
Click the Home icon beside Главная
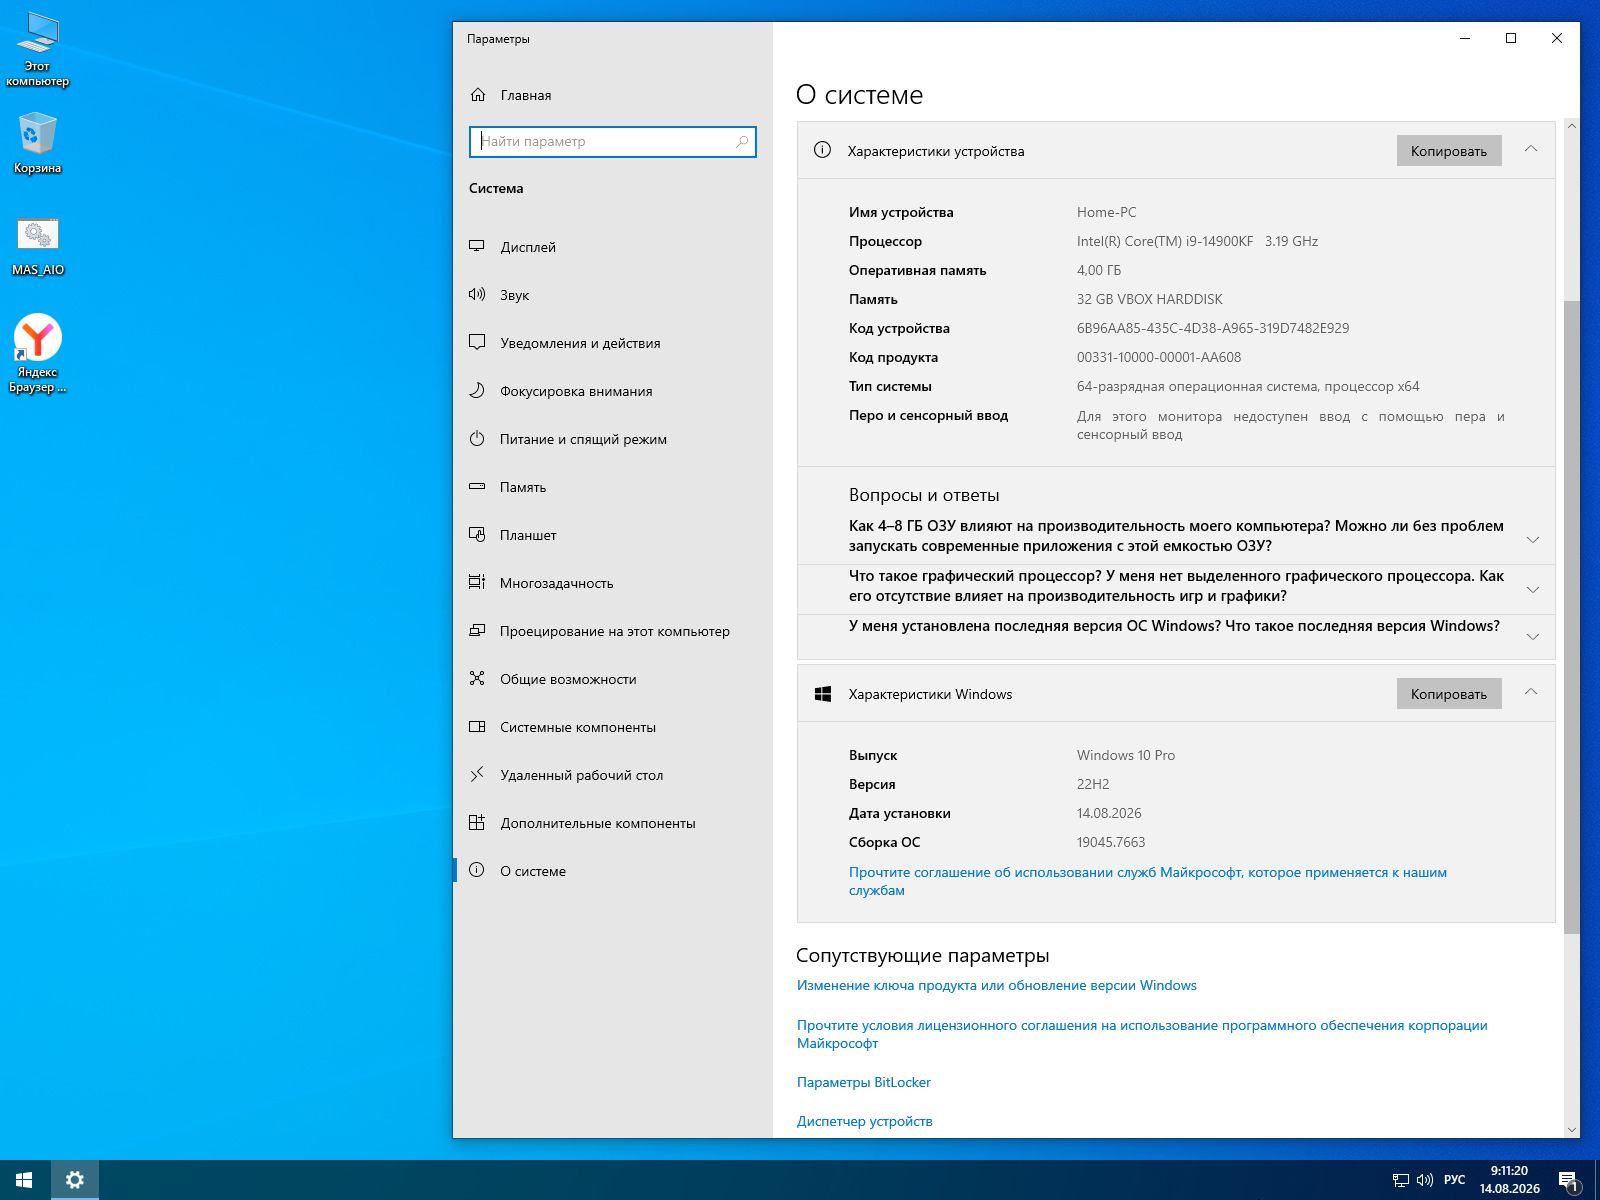(477, 95)
